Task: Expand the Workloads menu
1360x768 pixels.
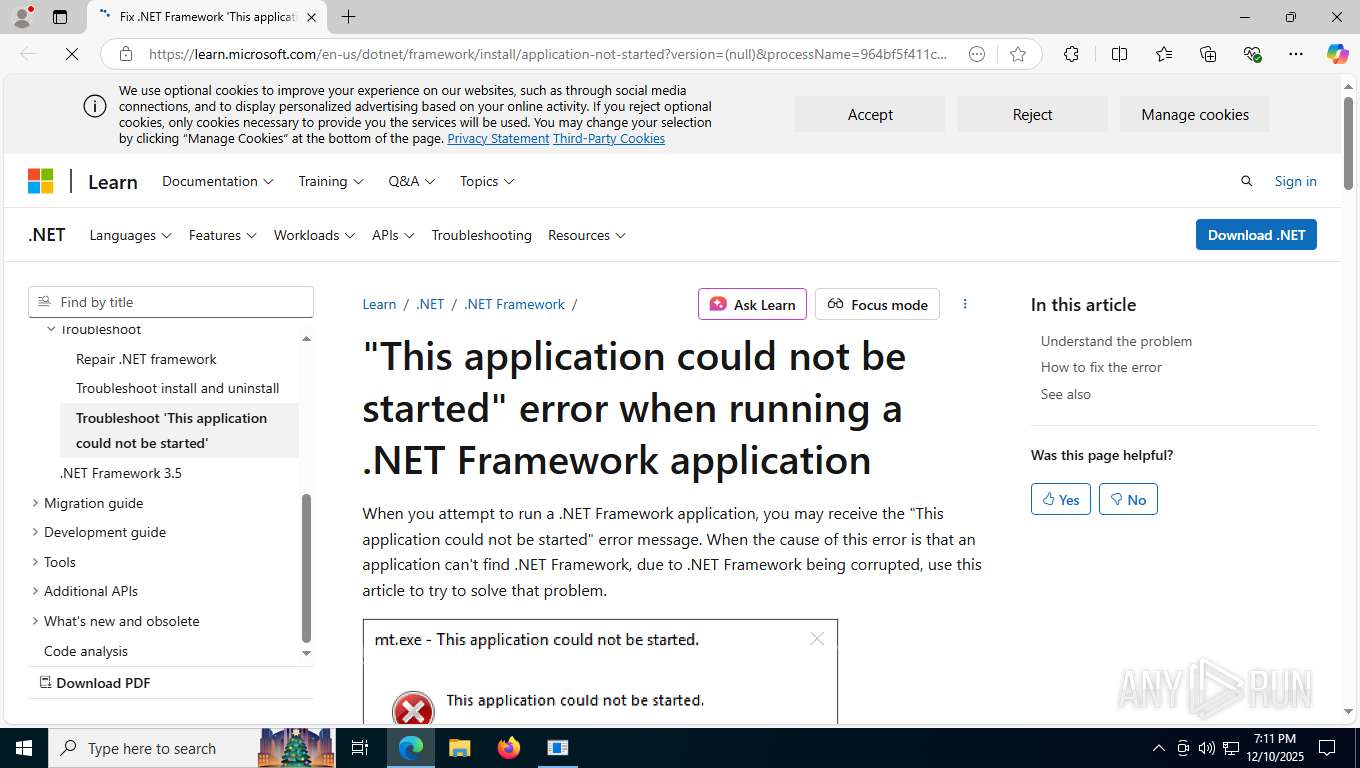Action: [314, 235]
